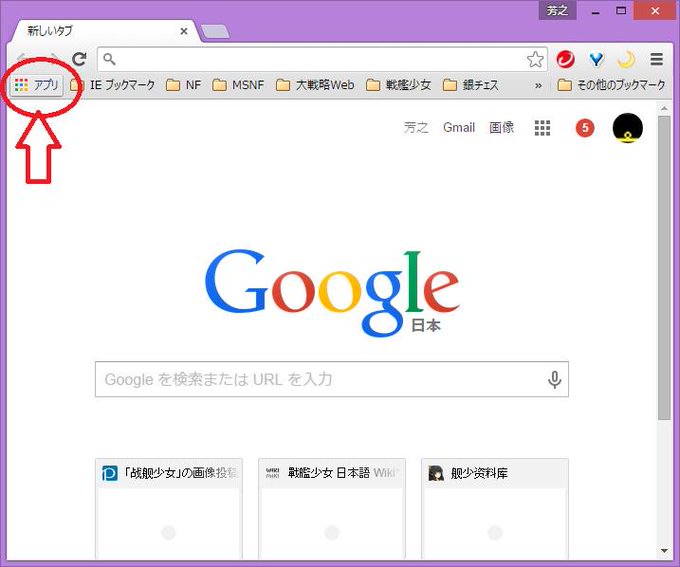Click the character favicon of 舰少资料库
Image resolution: width=680 pixels, height=567 pixels.
point(436,473)
